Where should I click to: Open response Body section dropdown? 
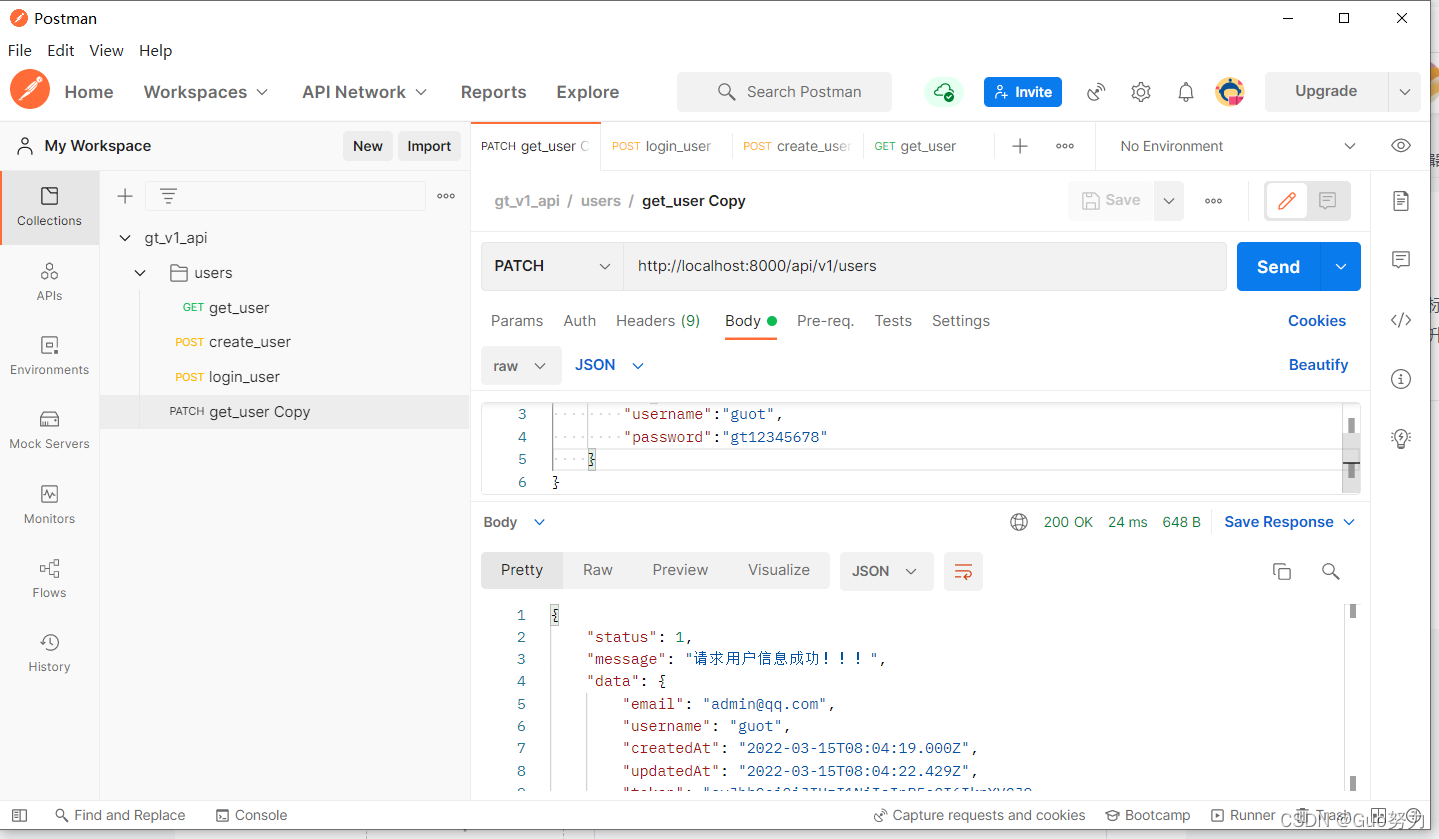point(515,522)
